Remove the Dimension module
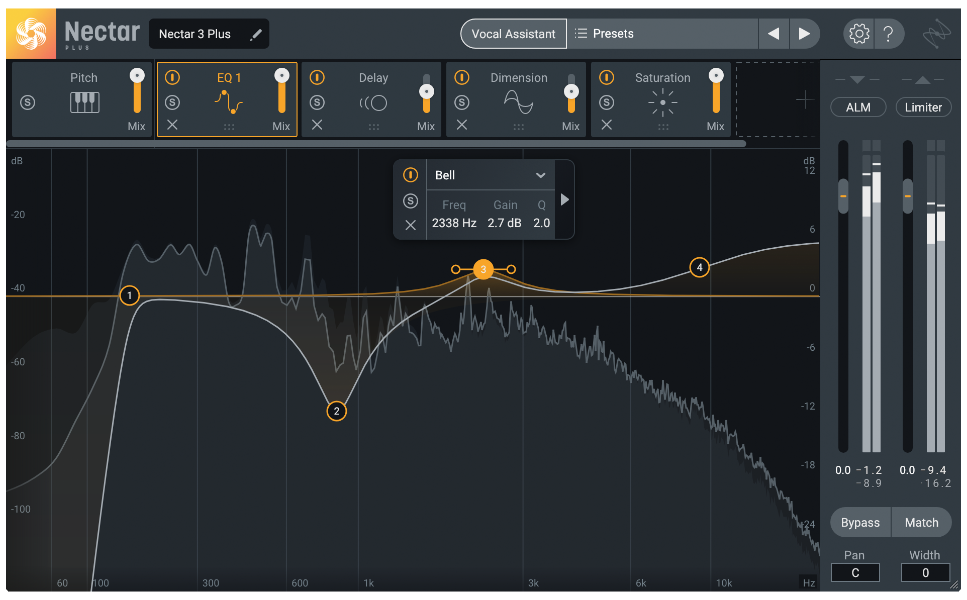 pyautogui.click(x=461, y=125)
